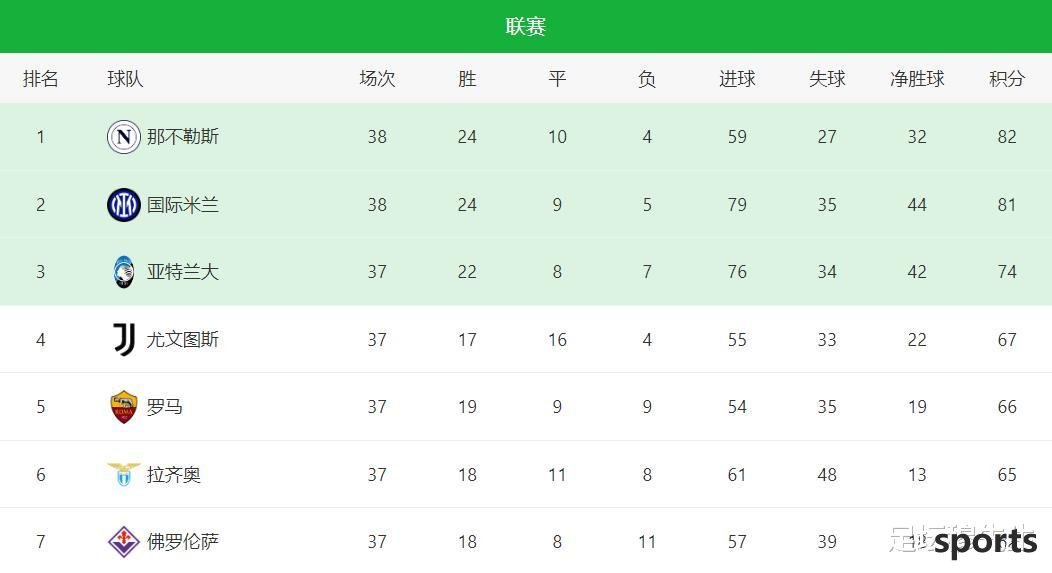Click the 排名 column header
Image resolution: width=1052 pixels, height=573 pixels.
click(41, 79)
